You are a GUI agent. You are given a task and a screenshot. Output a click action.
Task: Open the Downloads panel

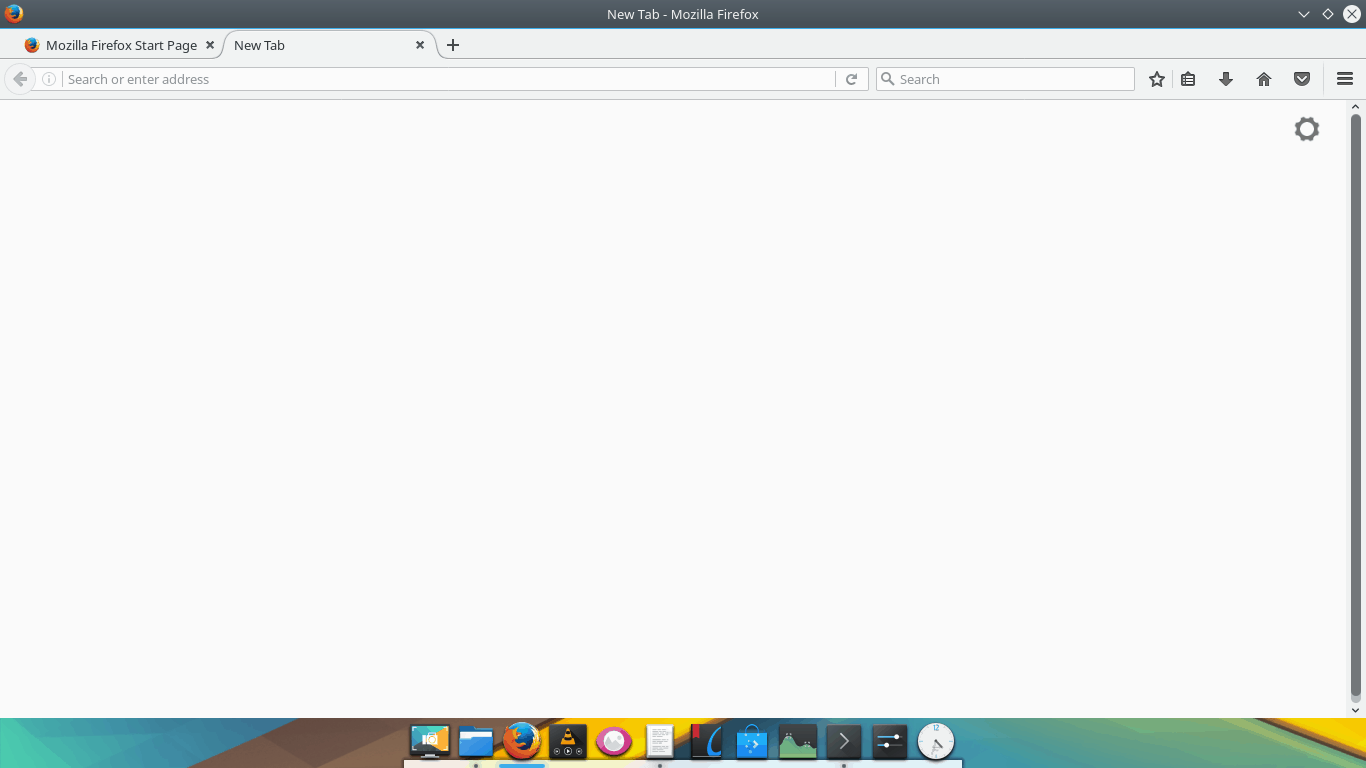[x=1226, y=79]
